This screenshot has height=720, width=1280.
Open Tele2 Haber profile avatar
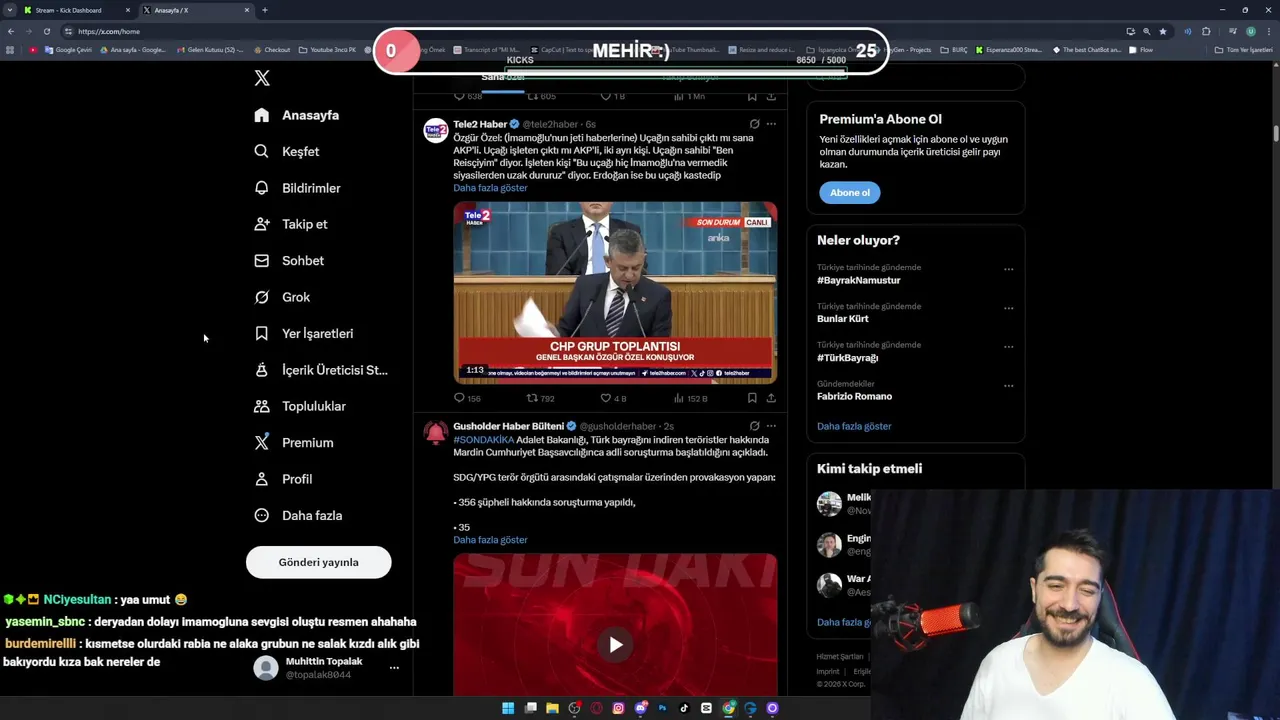pyautogui.click(x=436, y=130)
